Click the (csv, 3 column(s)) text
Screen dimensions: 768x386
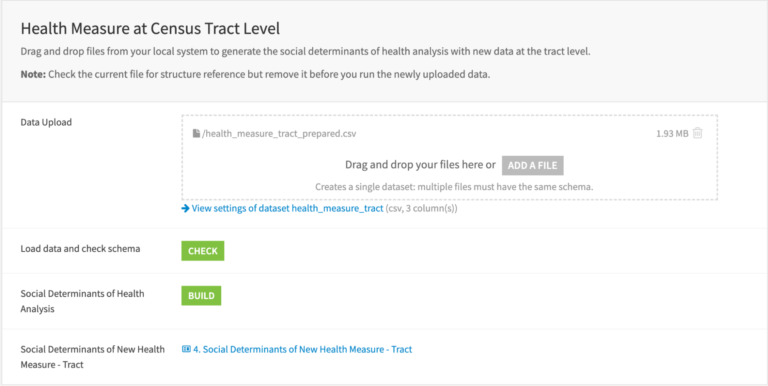(422, 209)
